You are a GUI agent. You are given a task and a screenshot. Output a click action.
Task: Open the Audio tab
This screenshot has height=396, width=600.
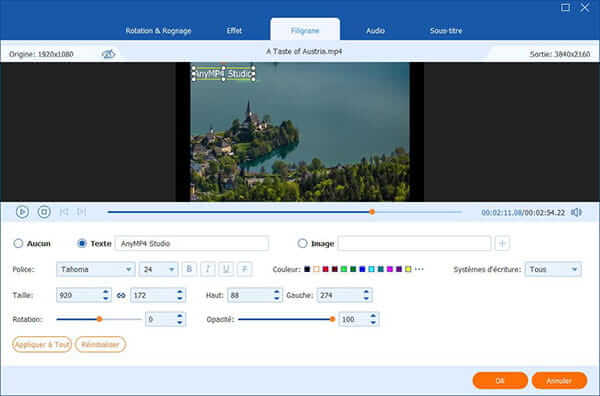tap(375, 31)
